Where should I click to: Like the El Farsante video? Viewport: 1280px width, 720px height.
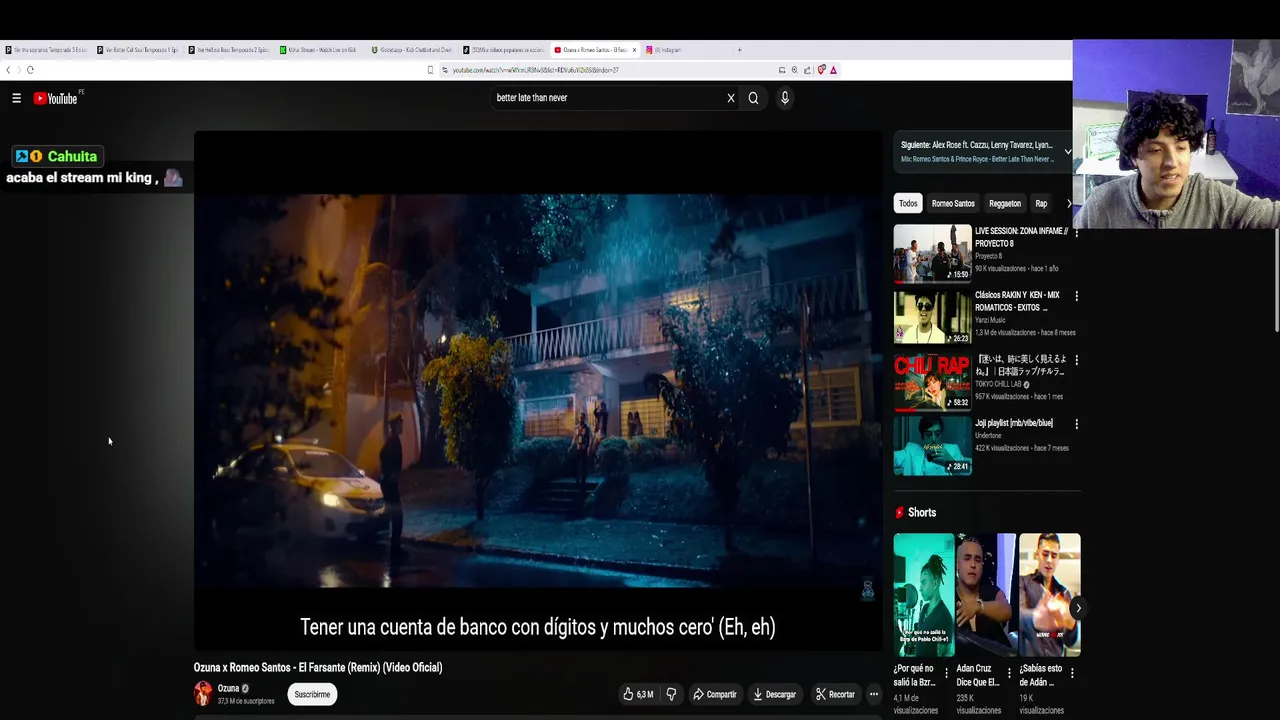point(638,694)
